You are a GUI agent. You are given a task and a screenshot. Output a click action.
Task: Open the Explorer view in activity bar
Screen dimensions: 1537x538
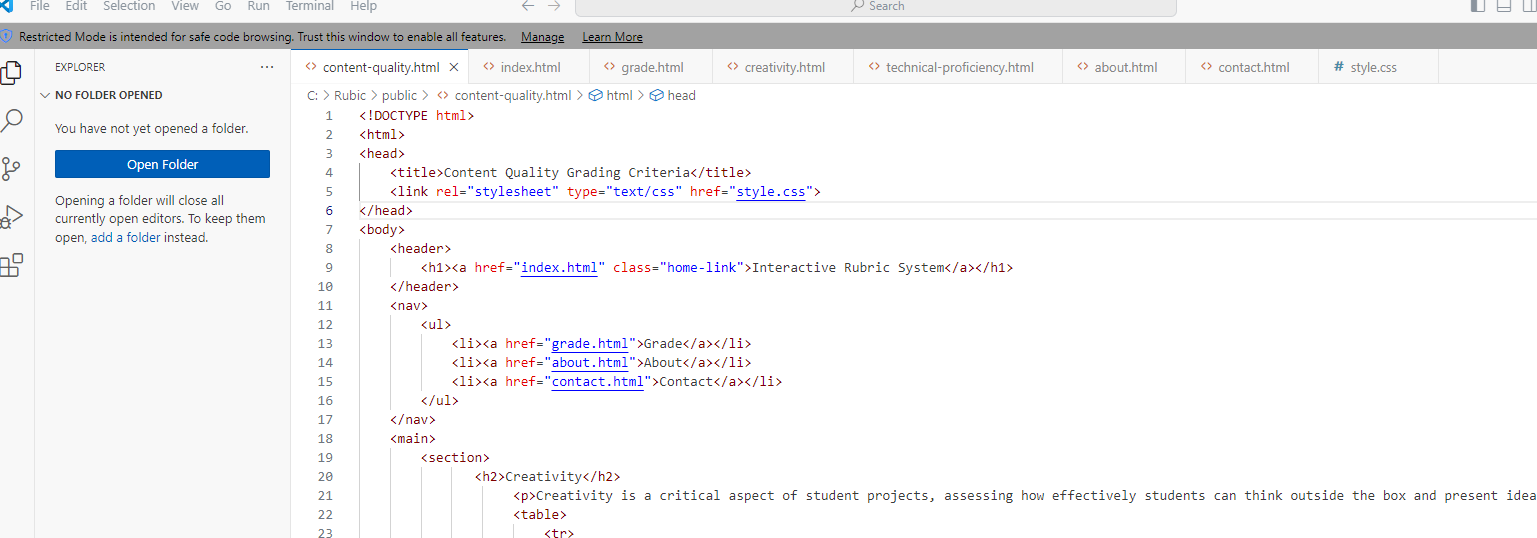[x=12, y=74]
